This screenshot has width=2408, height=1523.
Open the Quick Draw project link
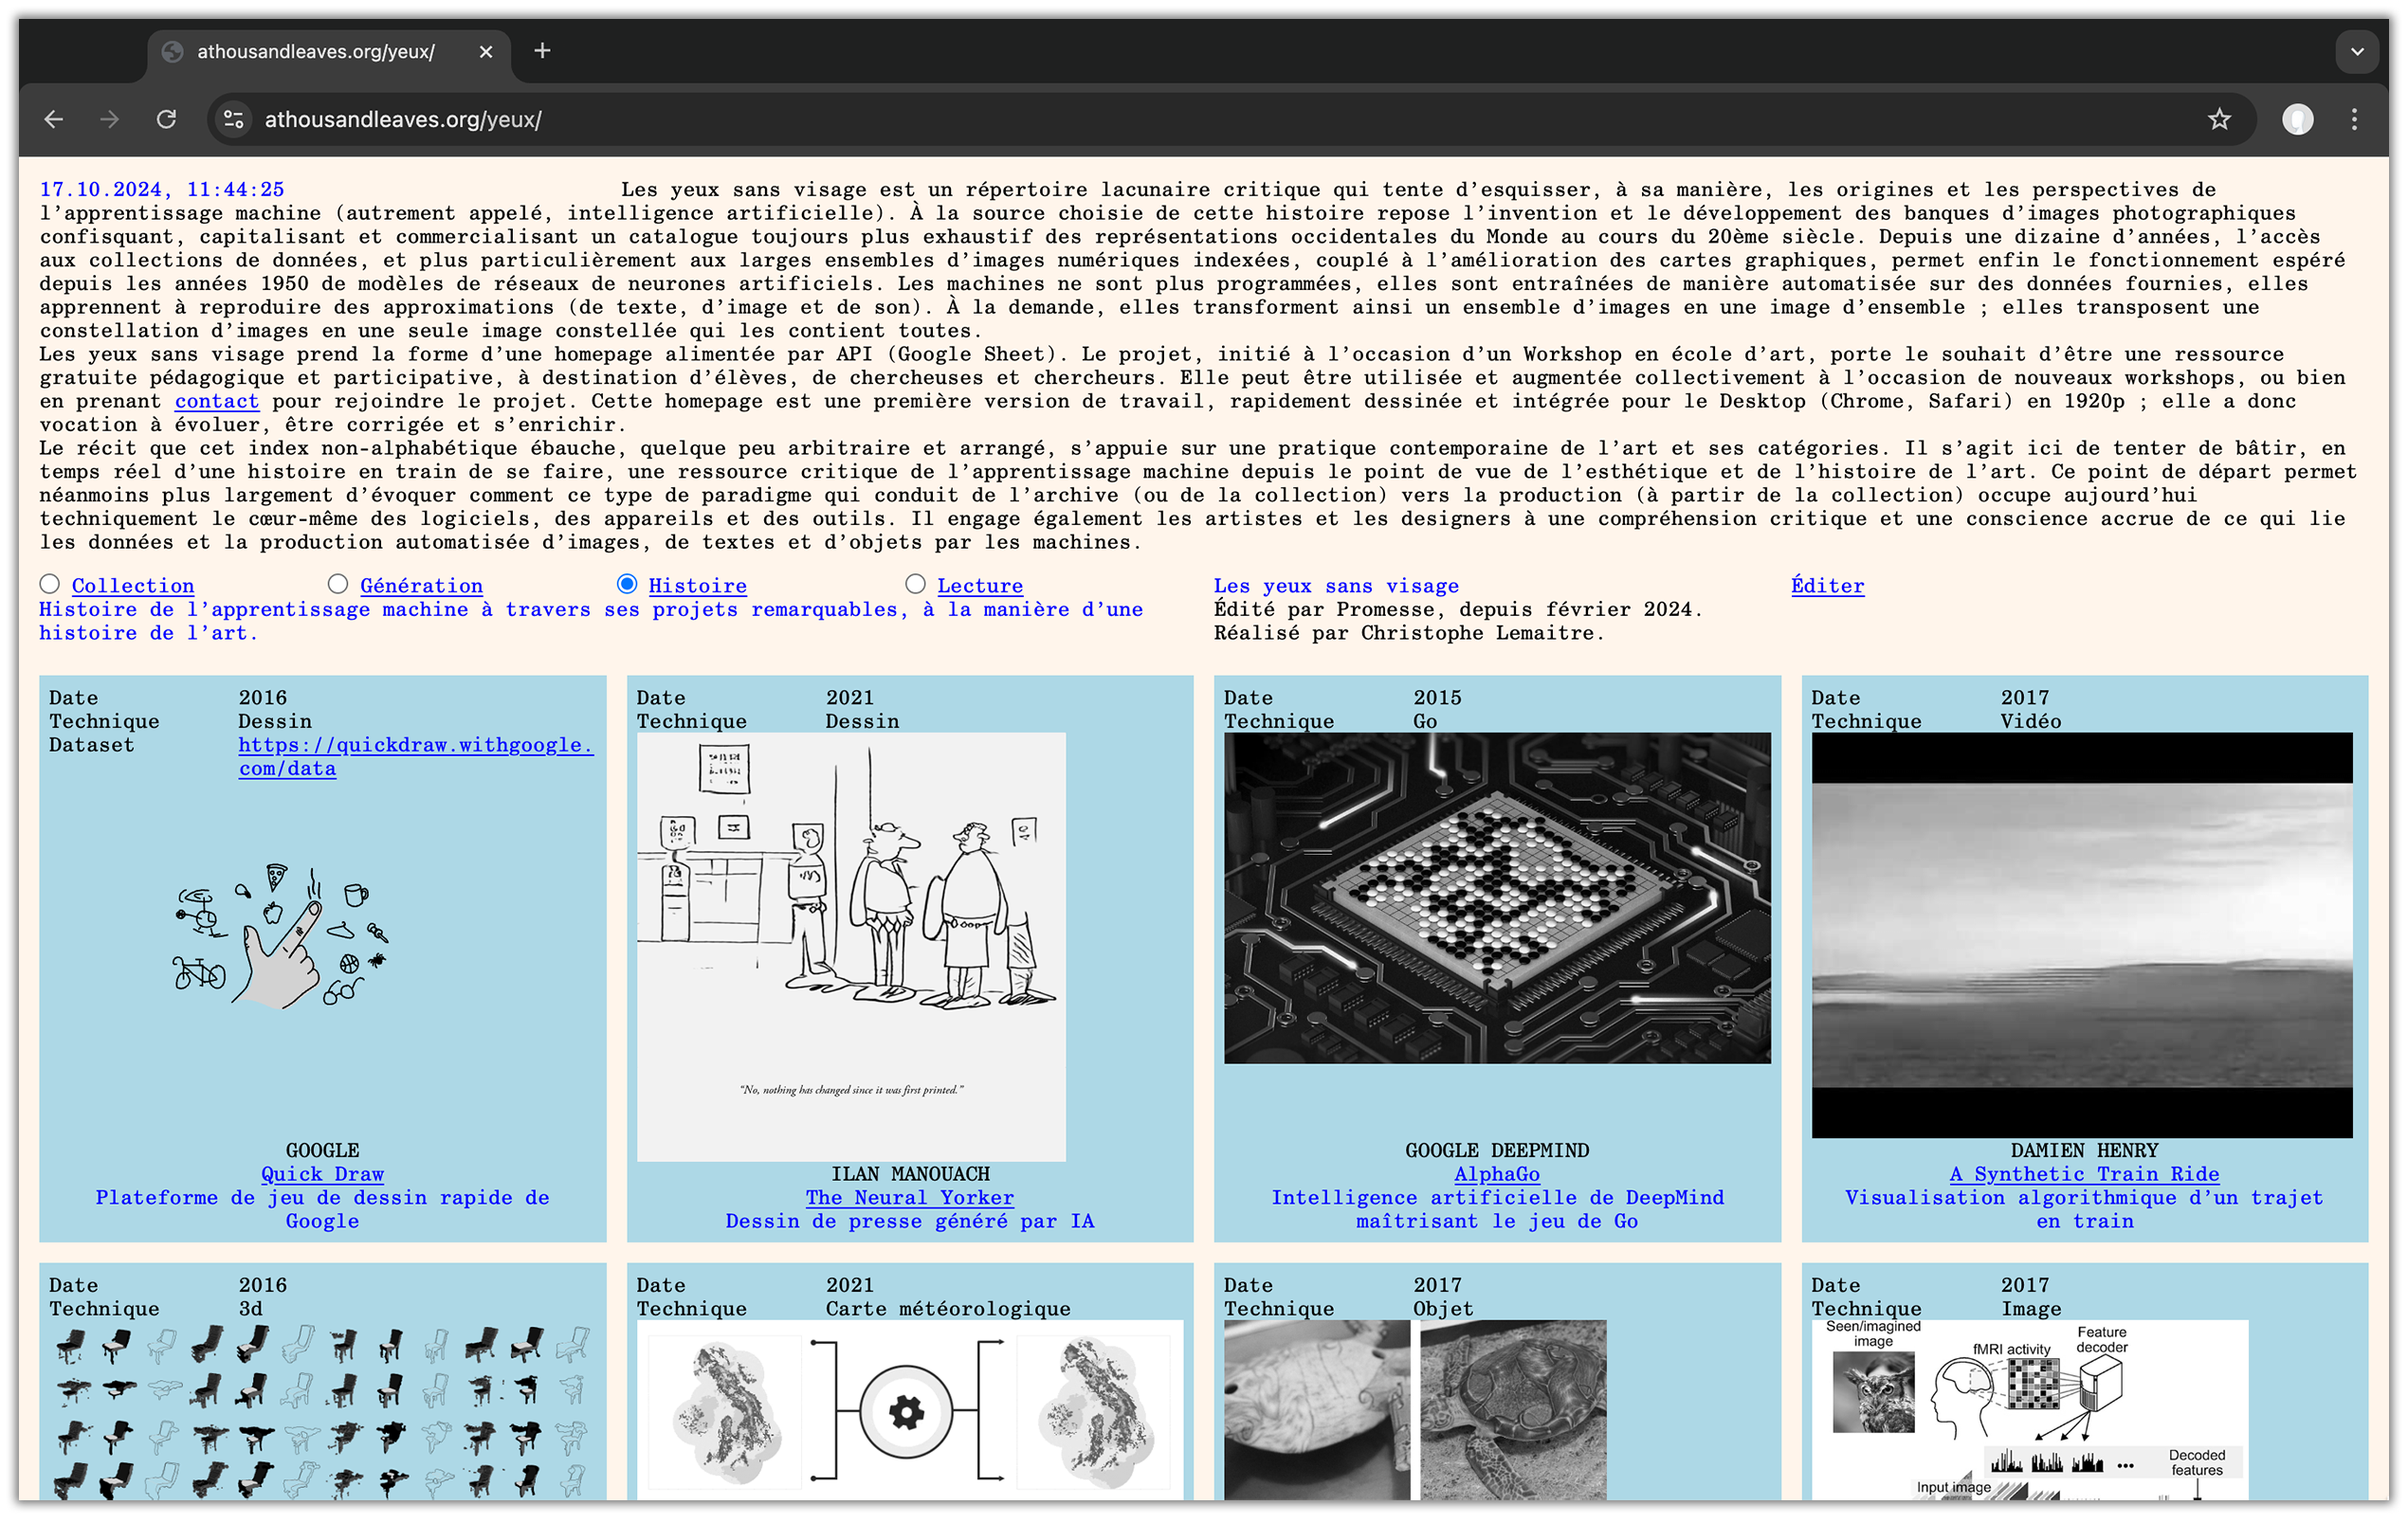coord(322,1174)
